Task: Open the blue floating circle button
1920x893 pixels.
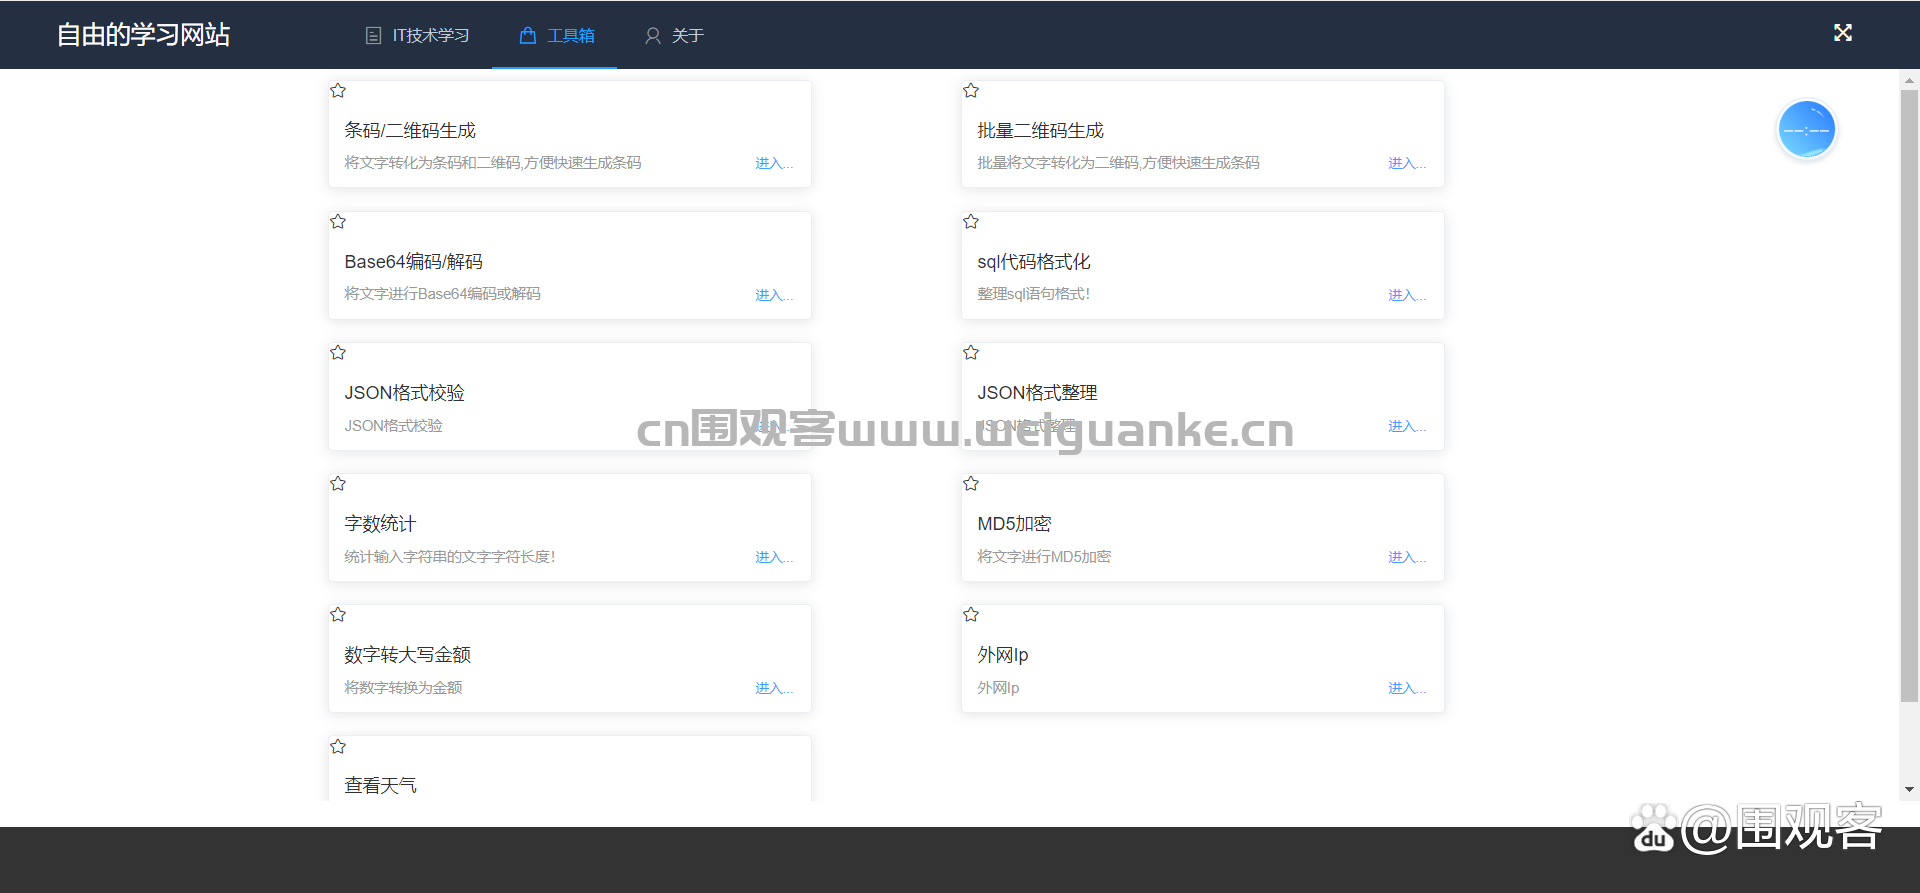Action: click(x=1807, y=130)
